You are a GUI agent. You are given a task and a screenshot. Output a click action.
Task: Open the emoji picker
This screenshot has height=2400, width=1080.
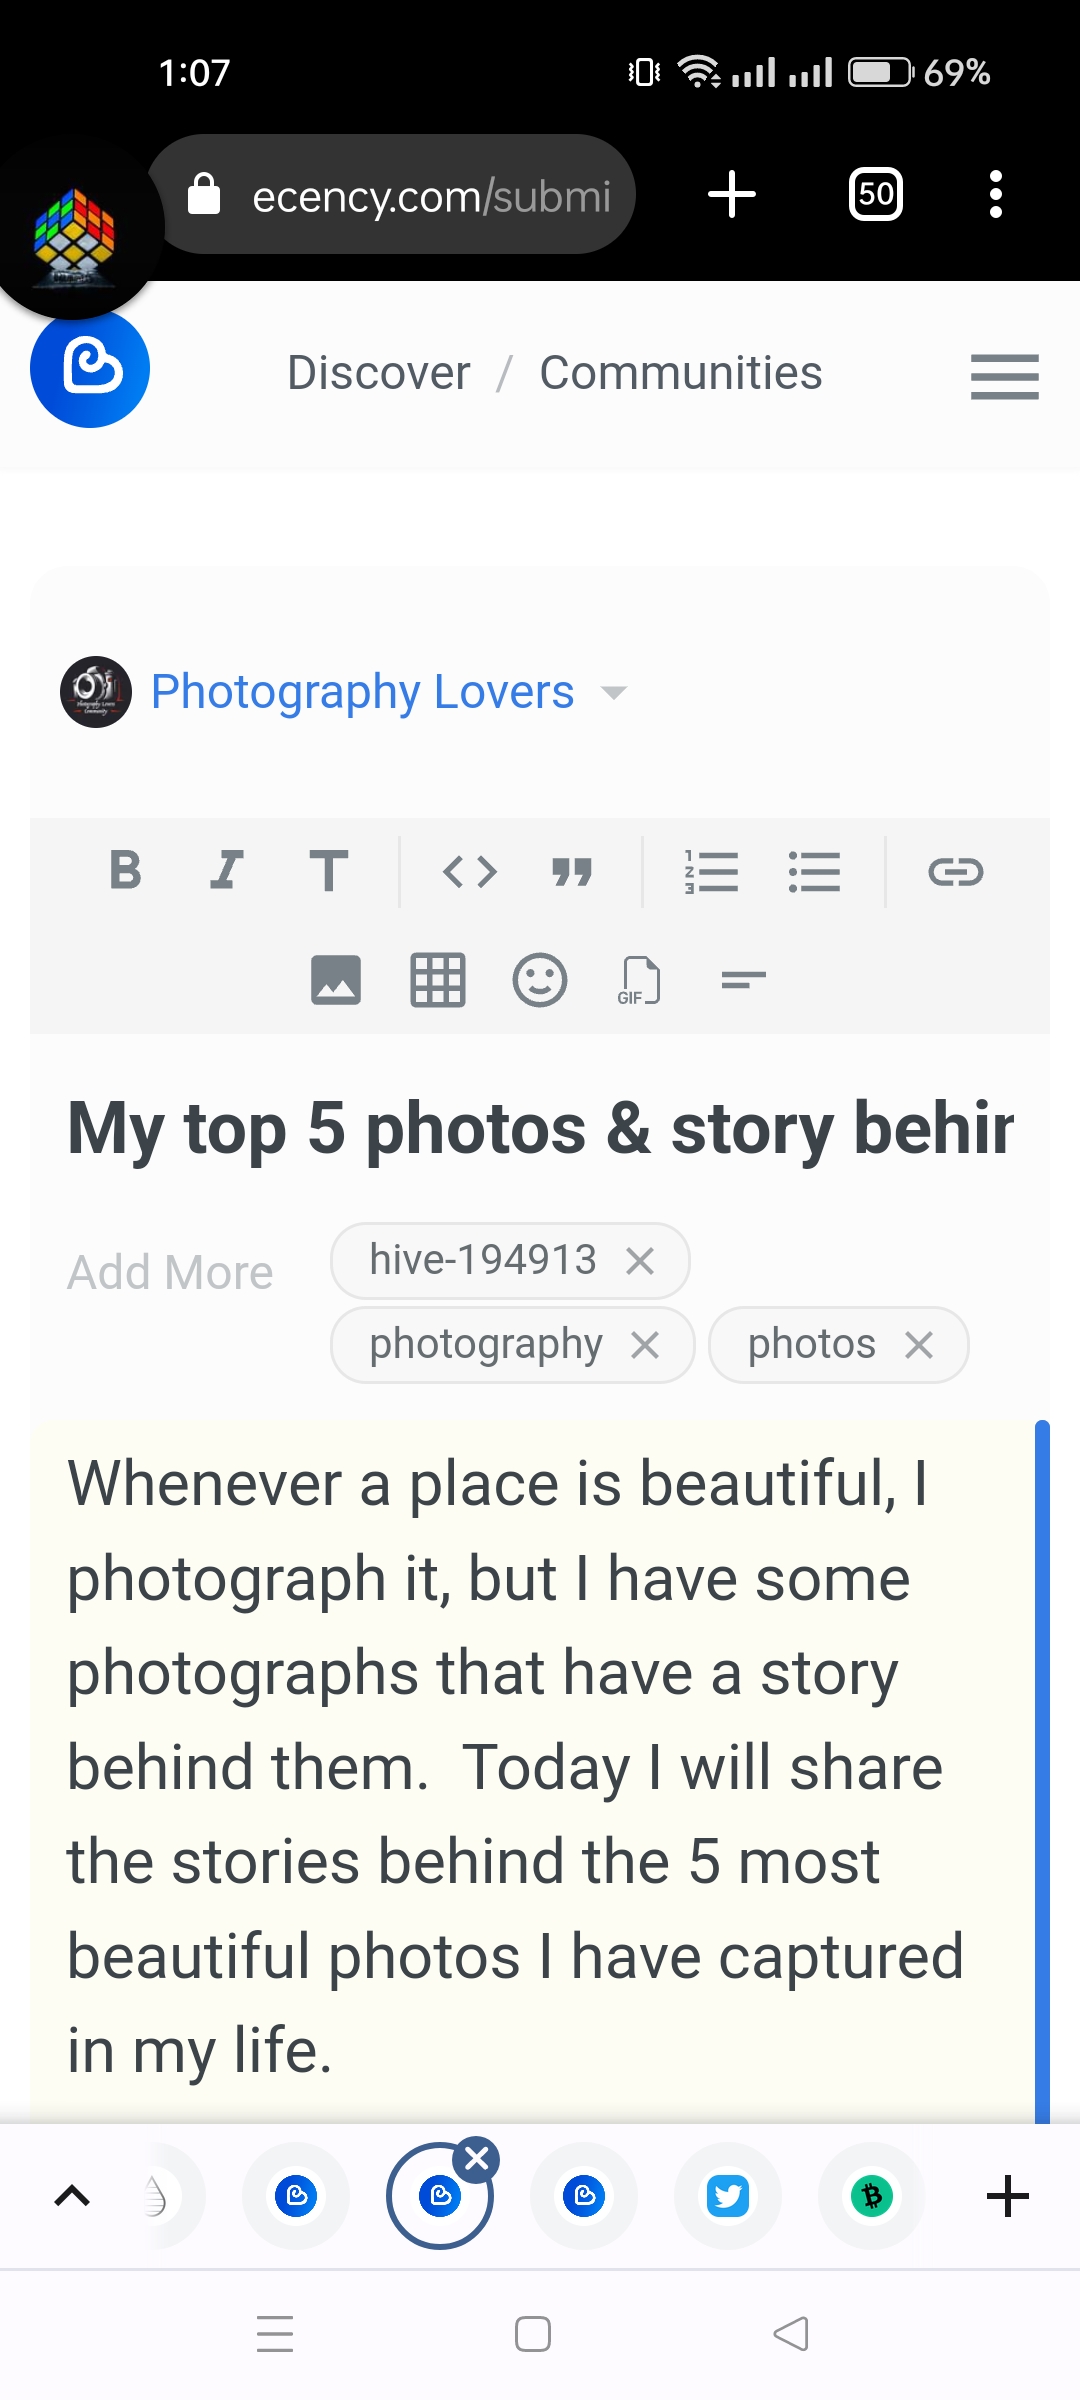pyautogui.click(x=540, y=980)
